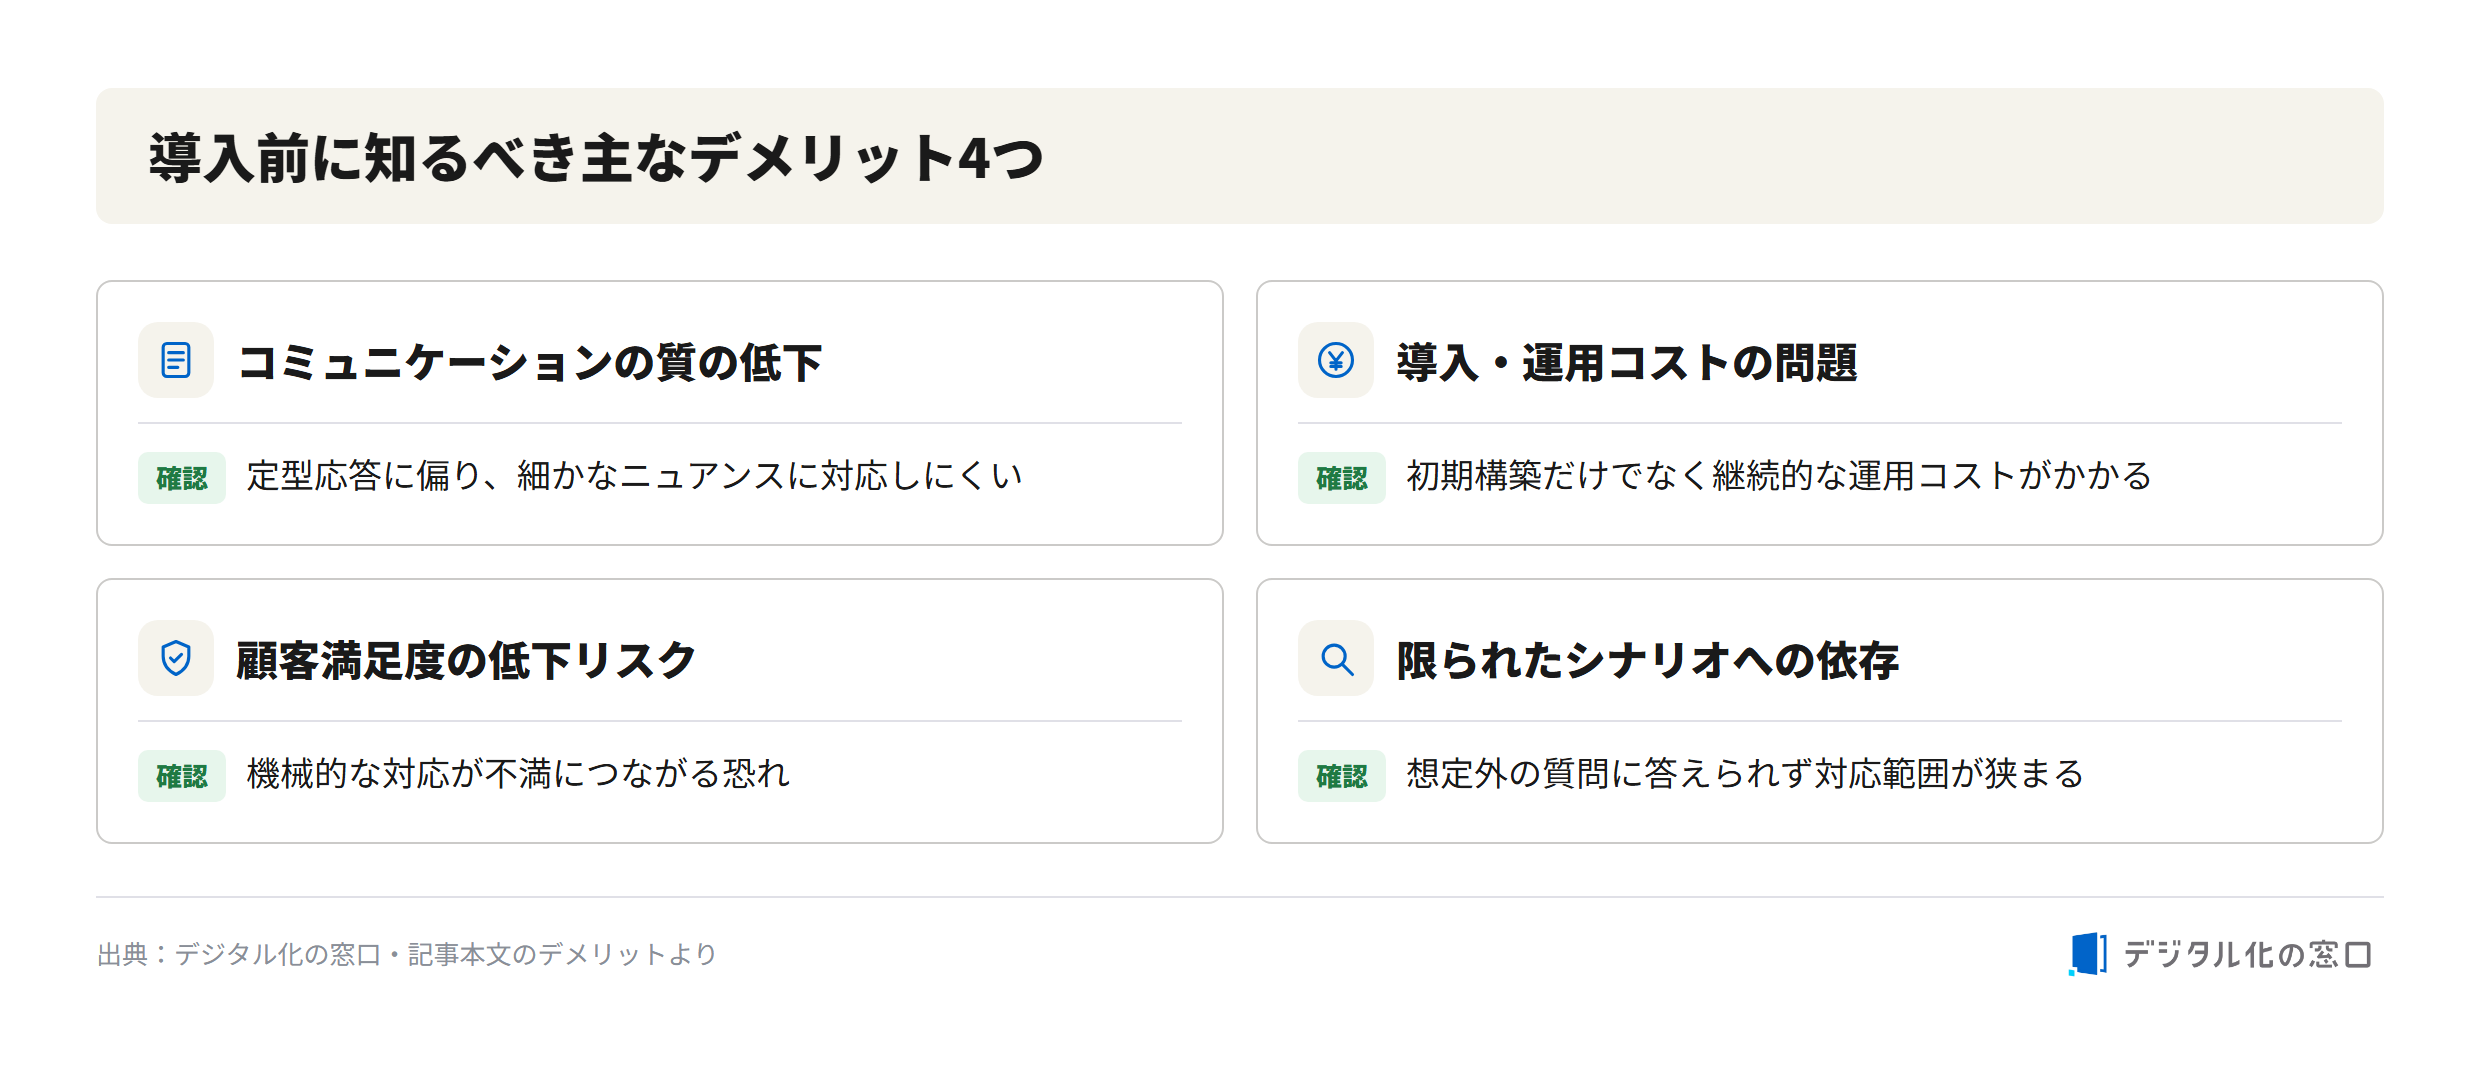Select the heading 顧客満足度の低下リスク

[x=466, y=660]
